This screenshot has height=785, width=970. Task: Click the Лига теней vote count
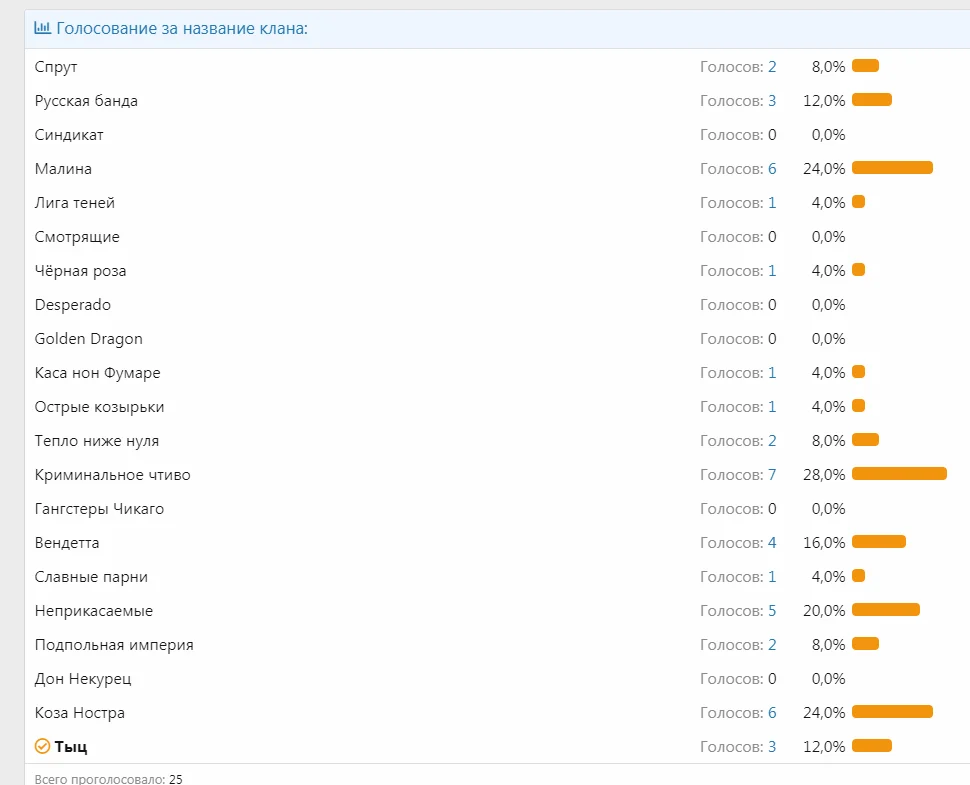[772, 203]
